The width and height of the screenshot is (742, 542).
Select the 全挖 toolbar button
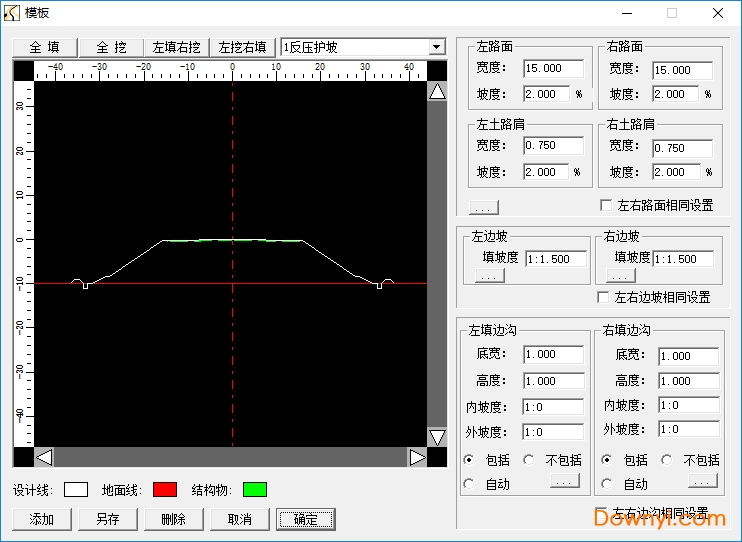pyautogui.click(x=111, y=47)
